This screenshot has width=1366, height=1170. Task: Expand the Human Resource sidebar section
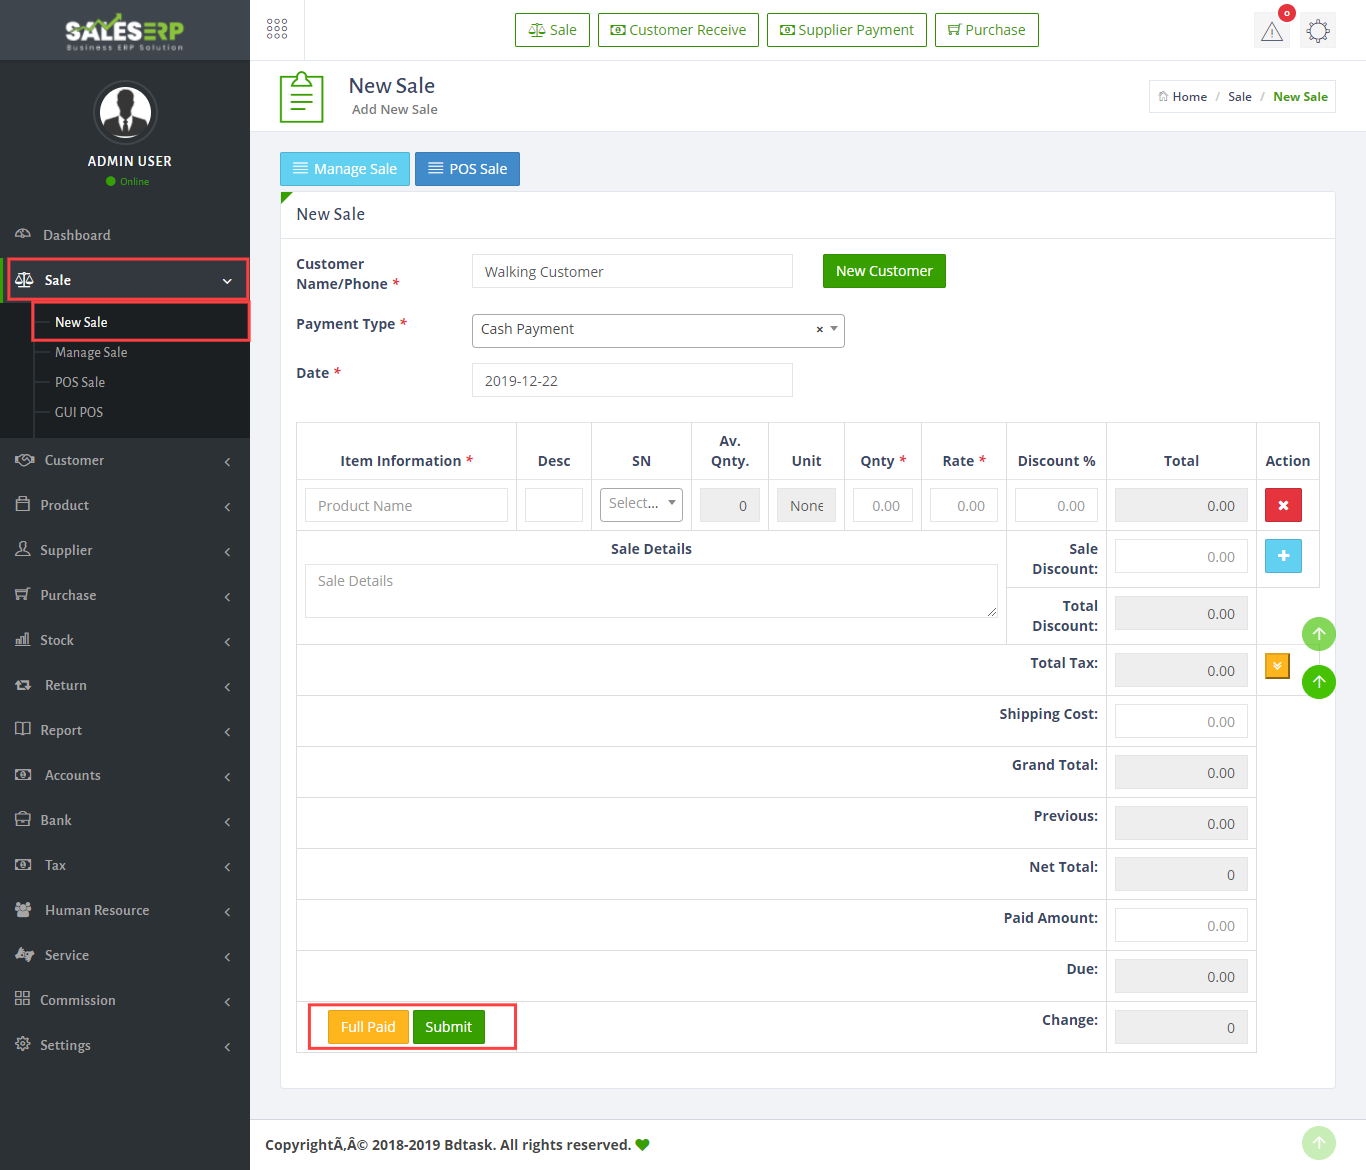(x=125, y=910)
